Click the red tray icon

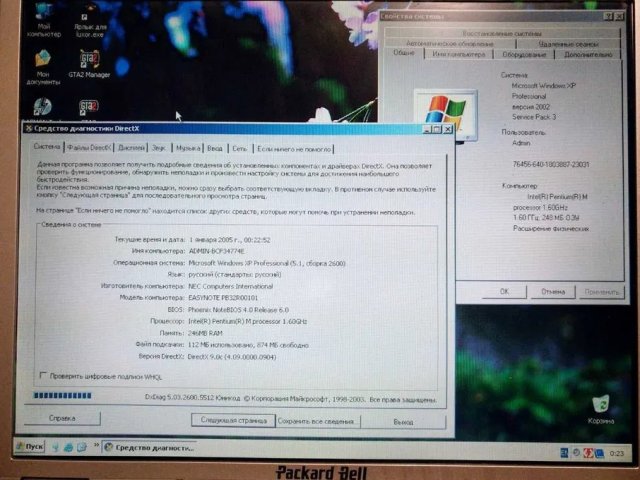click(588, 453)
